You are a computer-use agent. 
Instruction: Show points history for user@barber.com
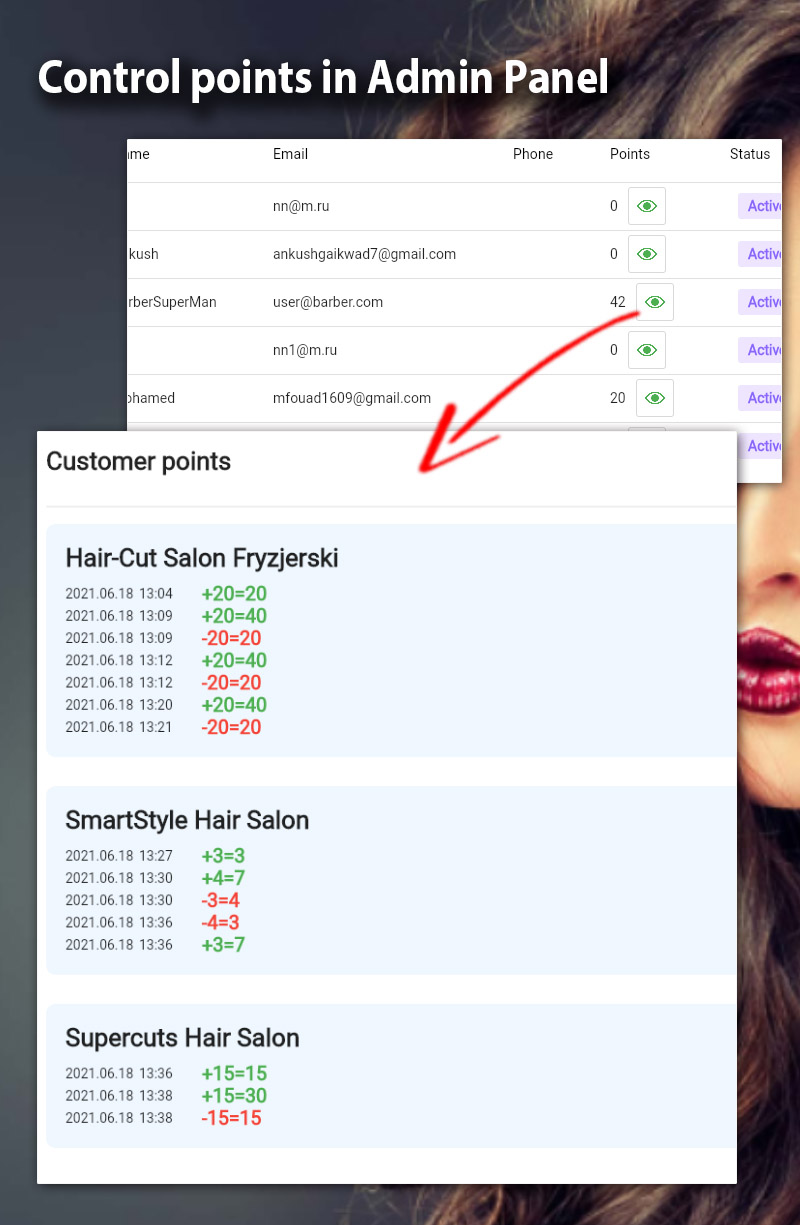pyautogui.click(x=655, y=302)
